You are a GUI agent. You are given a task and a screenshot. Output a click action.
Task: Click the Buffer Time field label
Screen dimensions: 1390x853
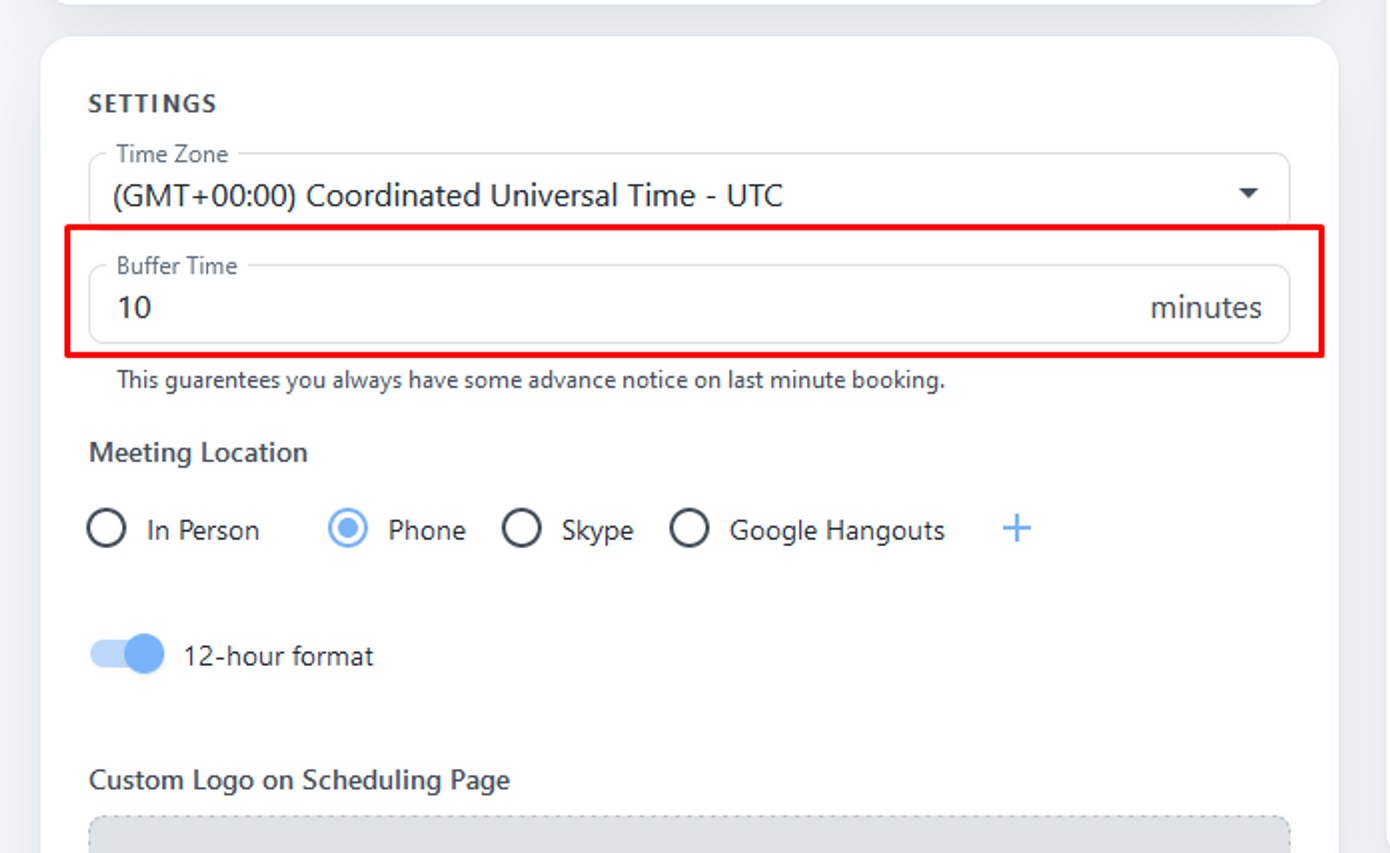pyautogui.click(x=176, y=266)
